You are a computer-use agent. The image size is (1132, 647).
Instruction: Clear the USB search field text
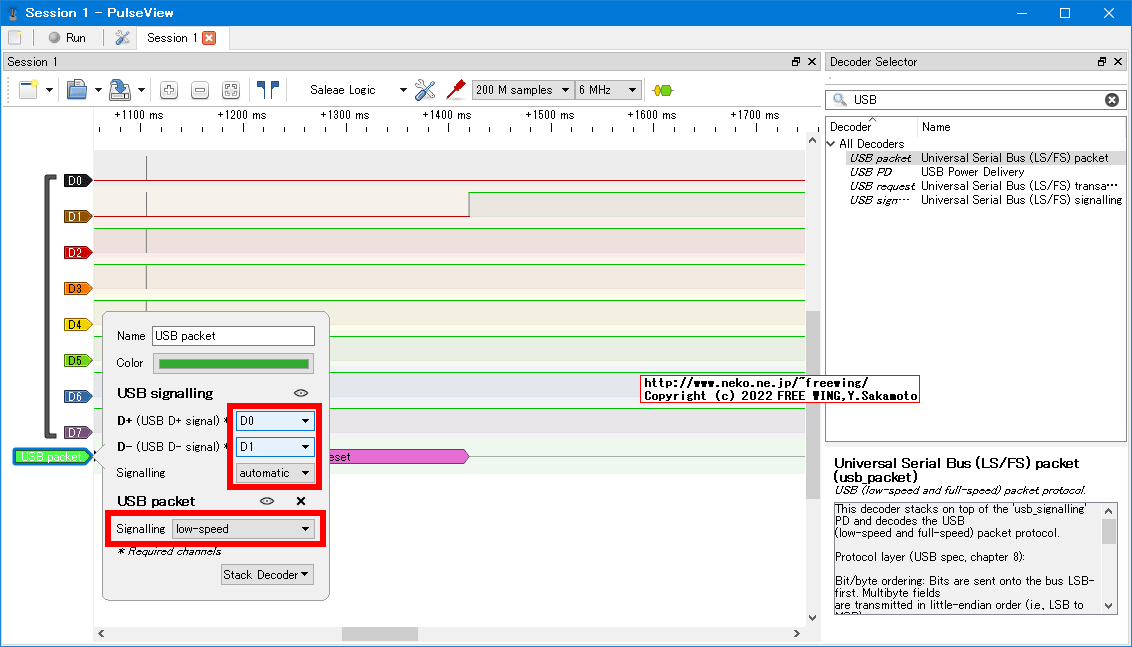[x=1111, y=99]
